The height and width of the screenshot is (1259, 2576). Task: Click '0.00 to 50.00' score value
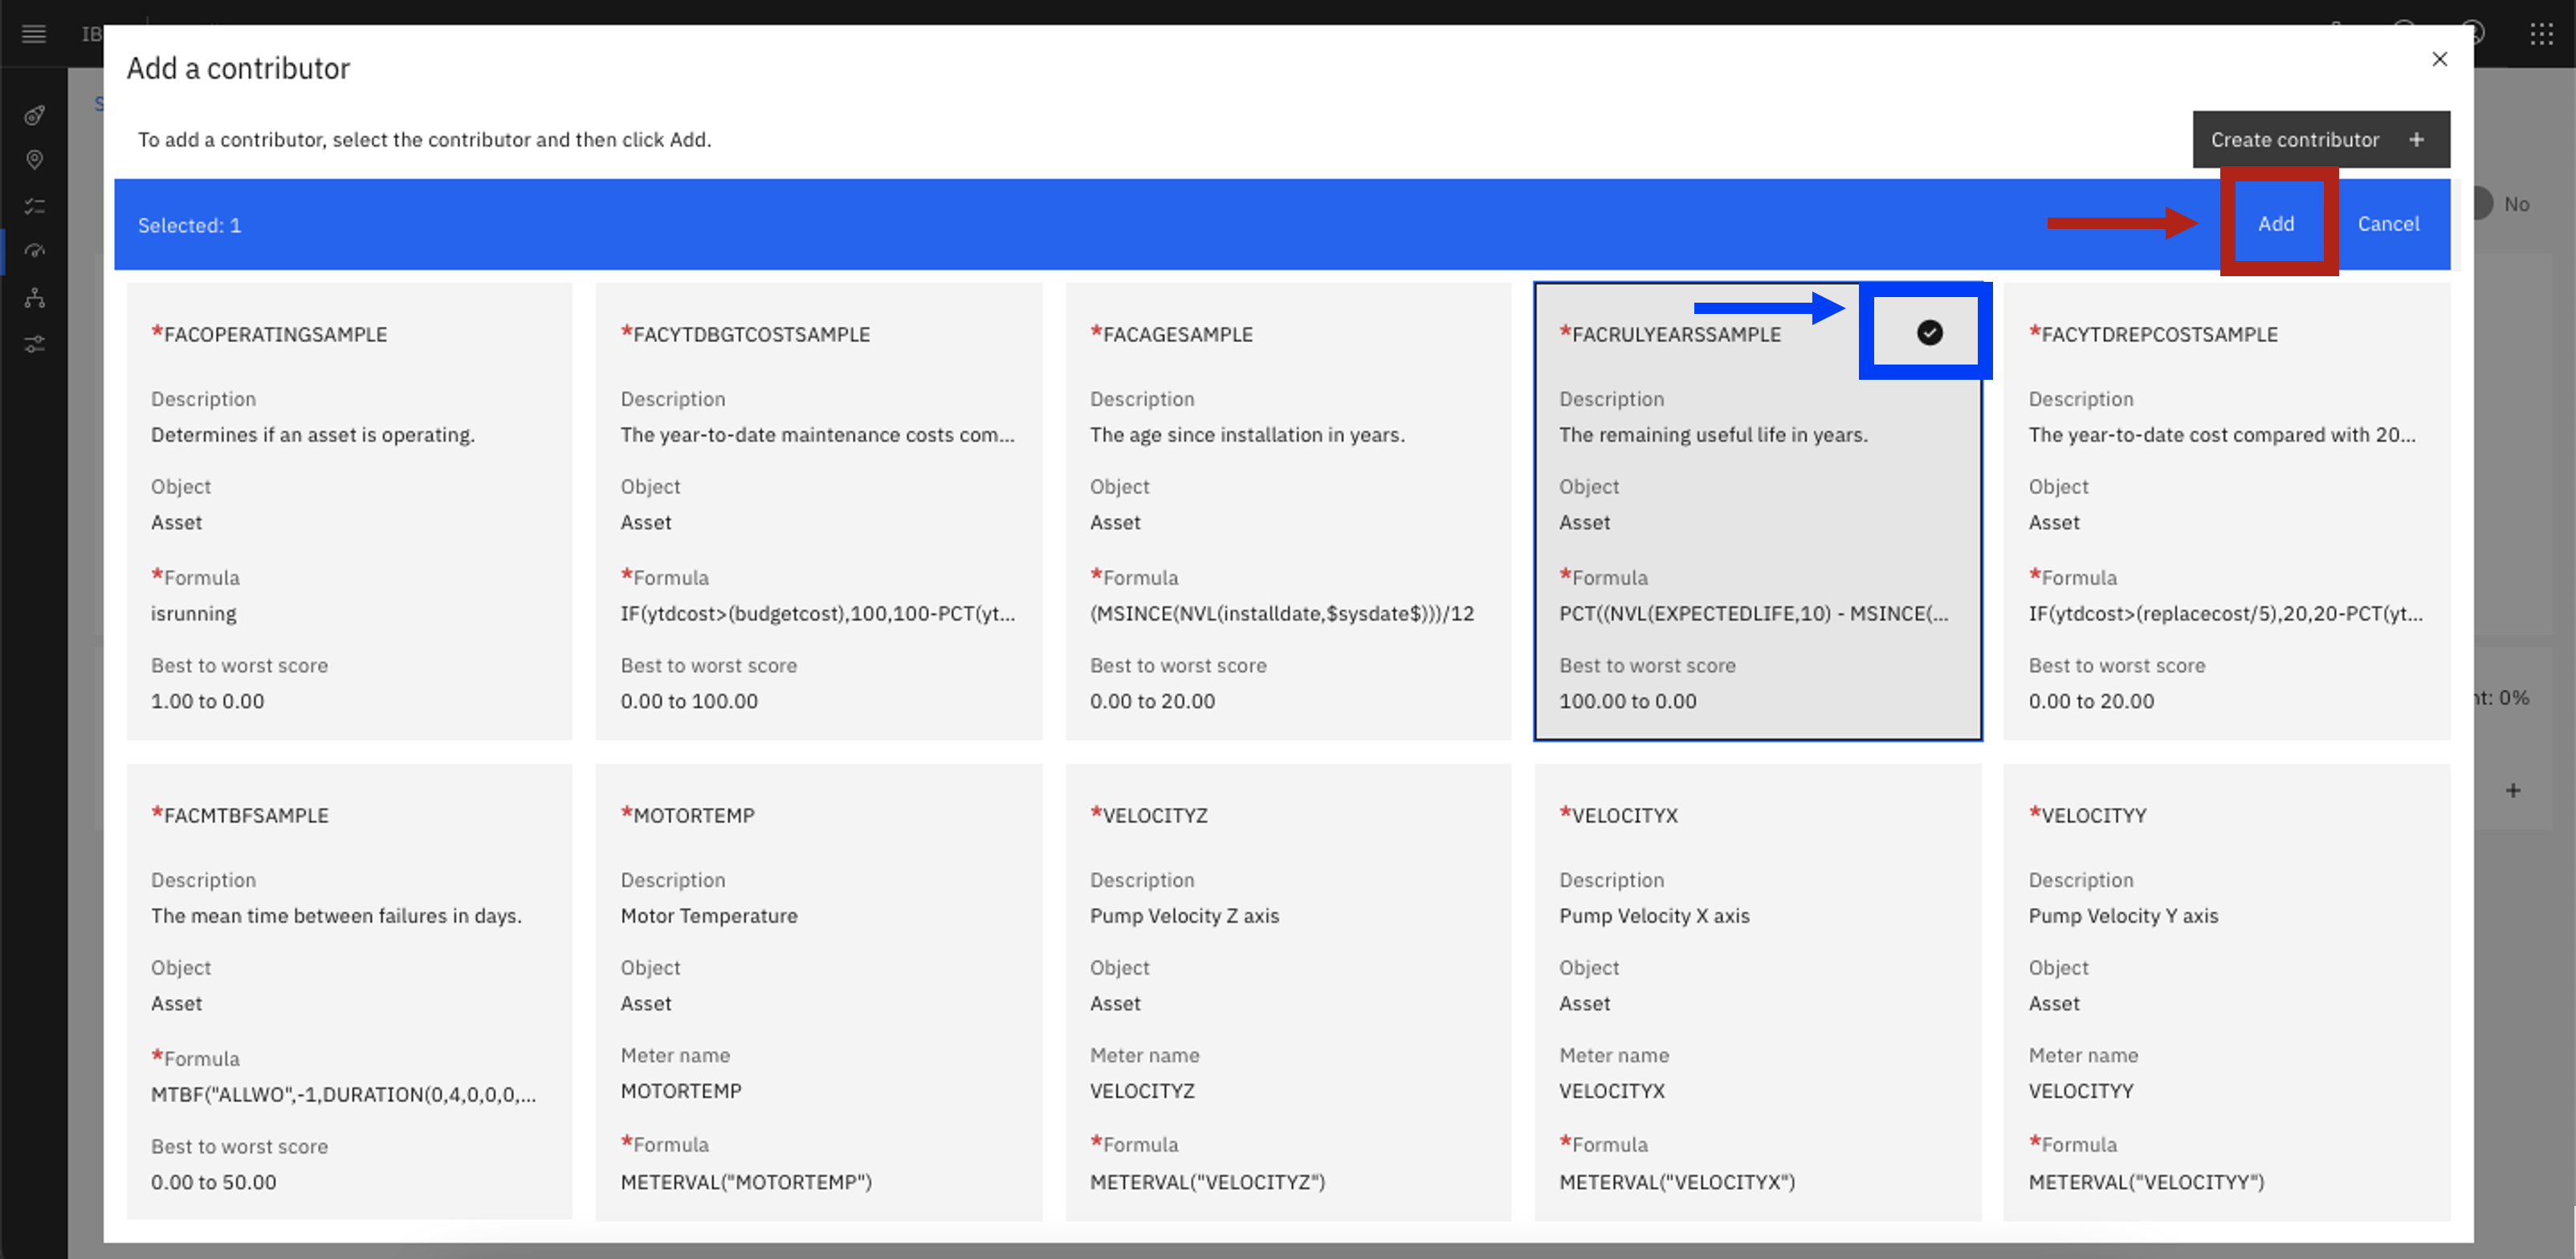(213, 1182)
